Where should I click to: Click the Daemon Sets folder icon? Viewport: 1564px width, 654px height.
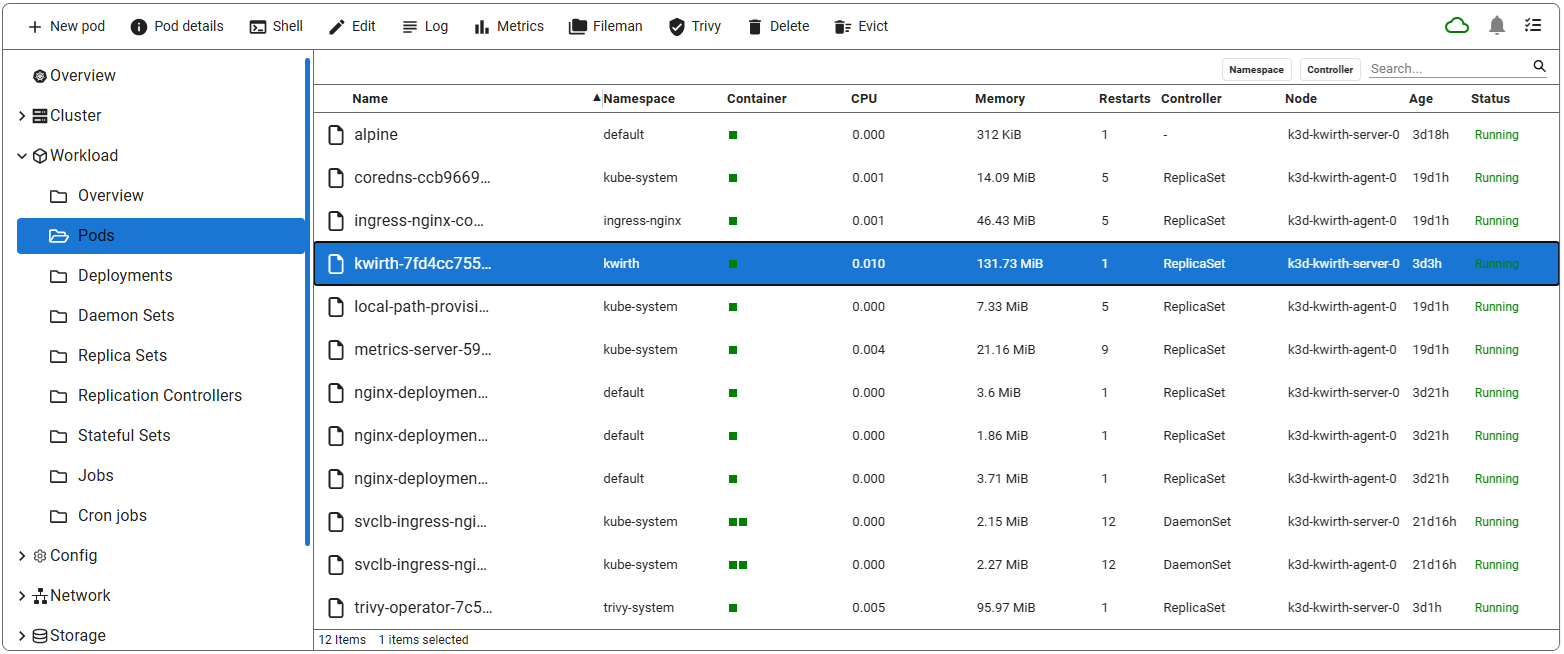tap(59, 316)
